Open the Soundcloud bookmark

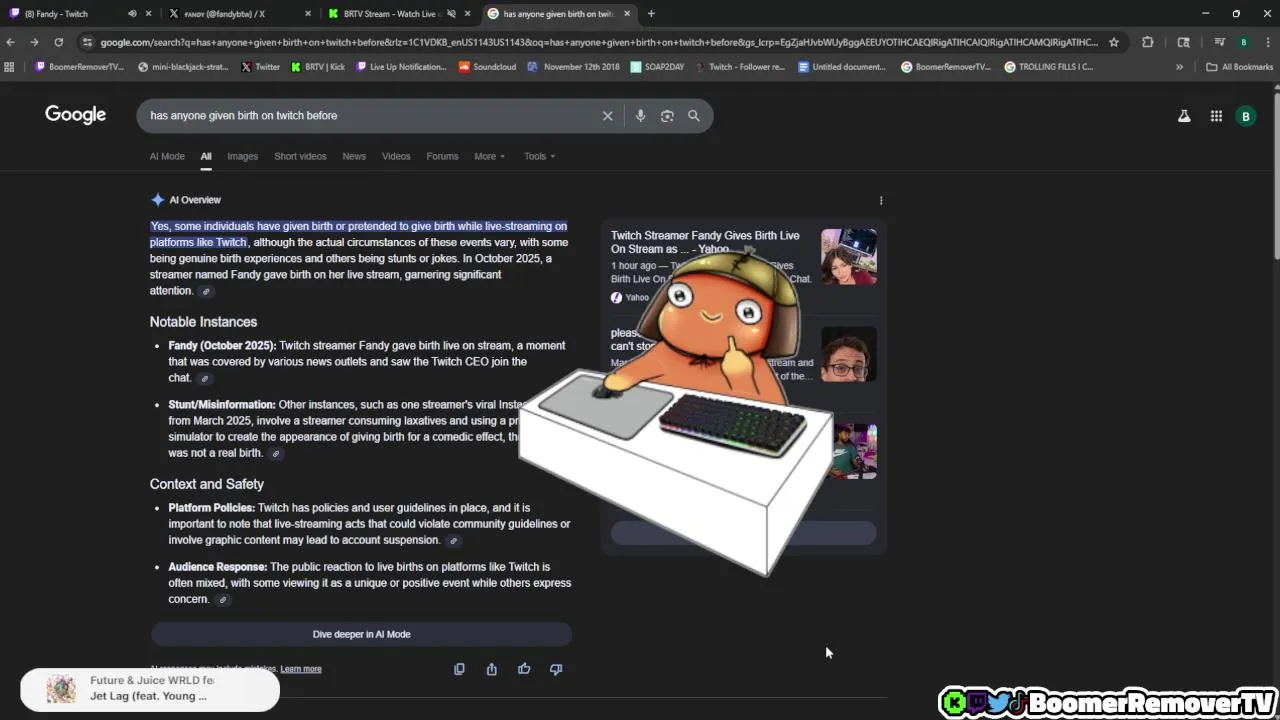point(487,67)
